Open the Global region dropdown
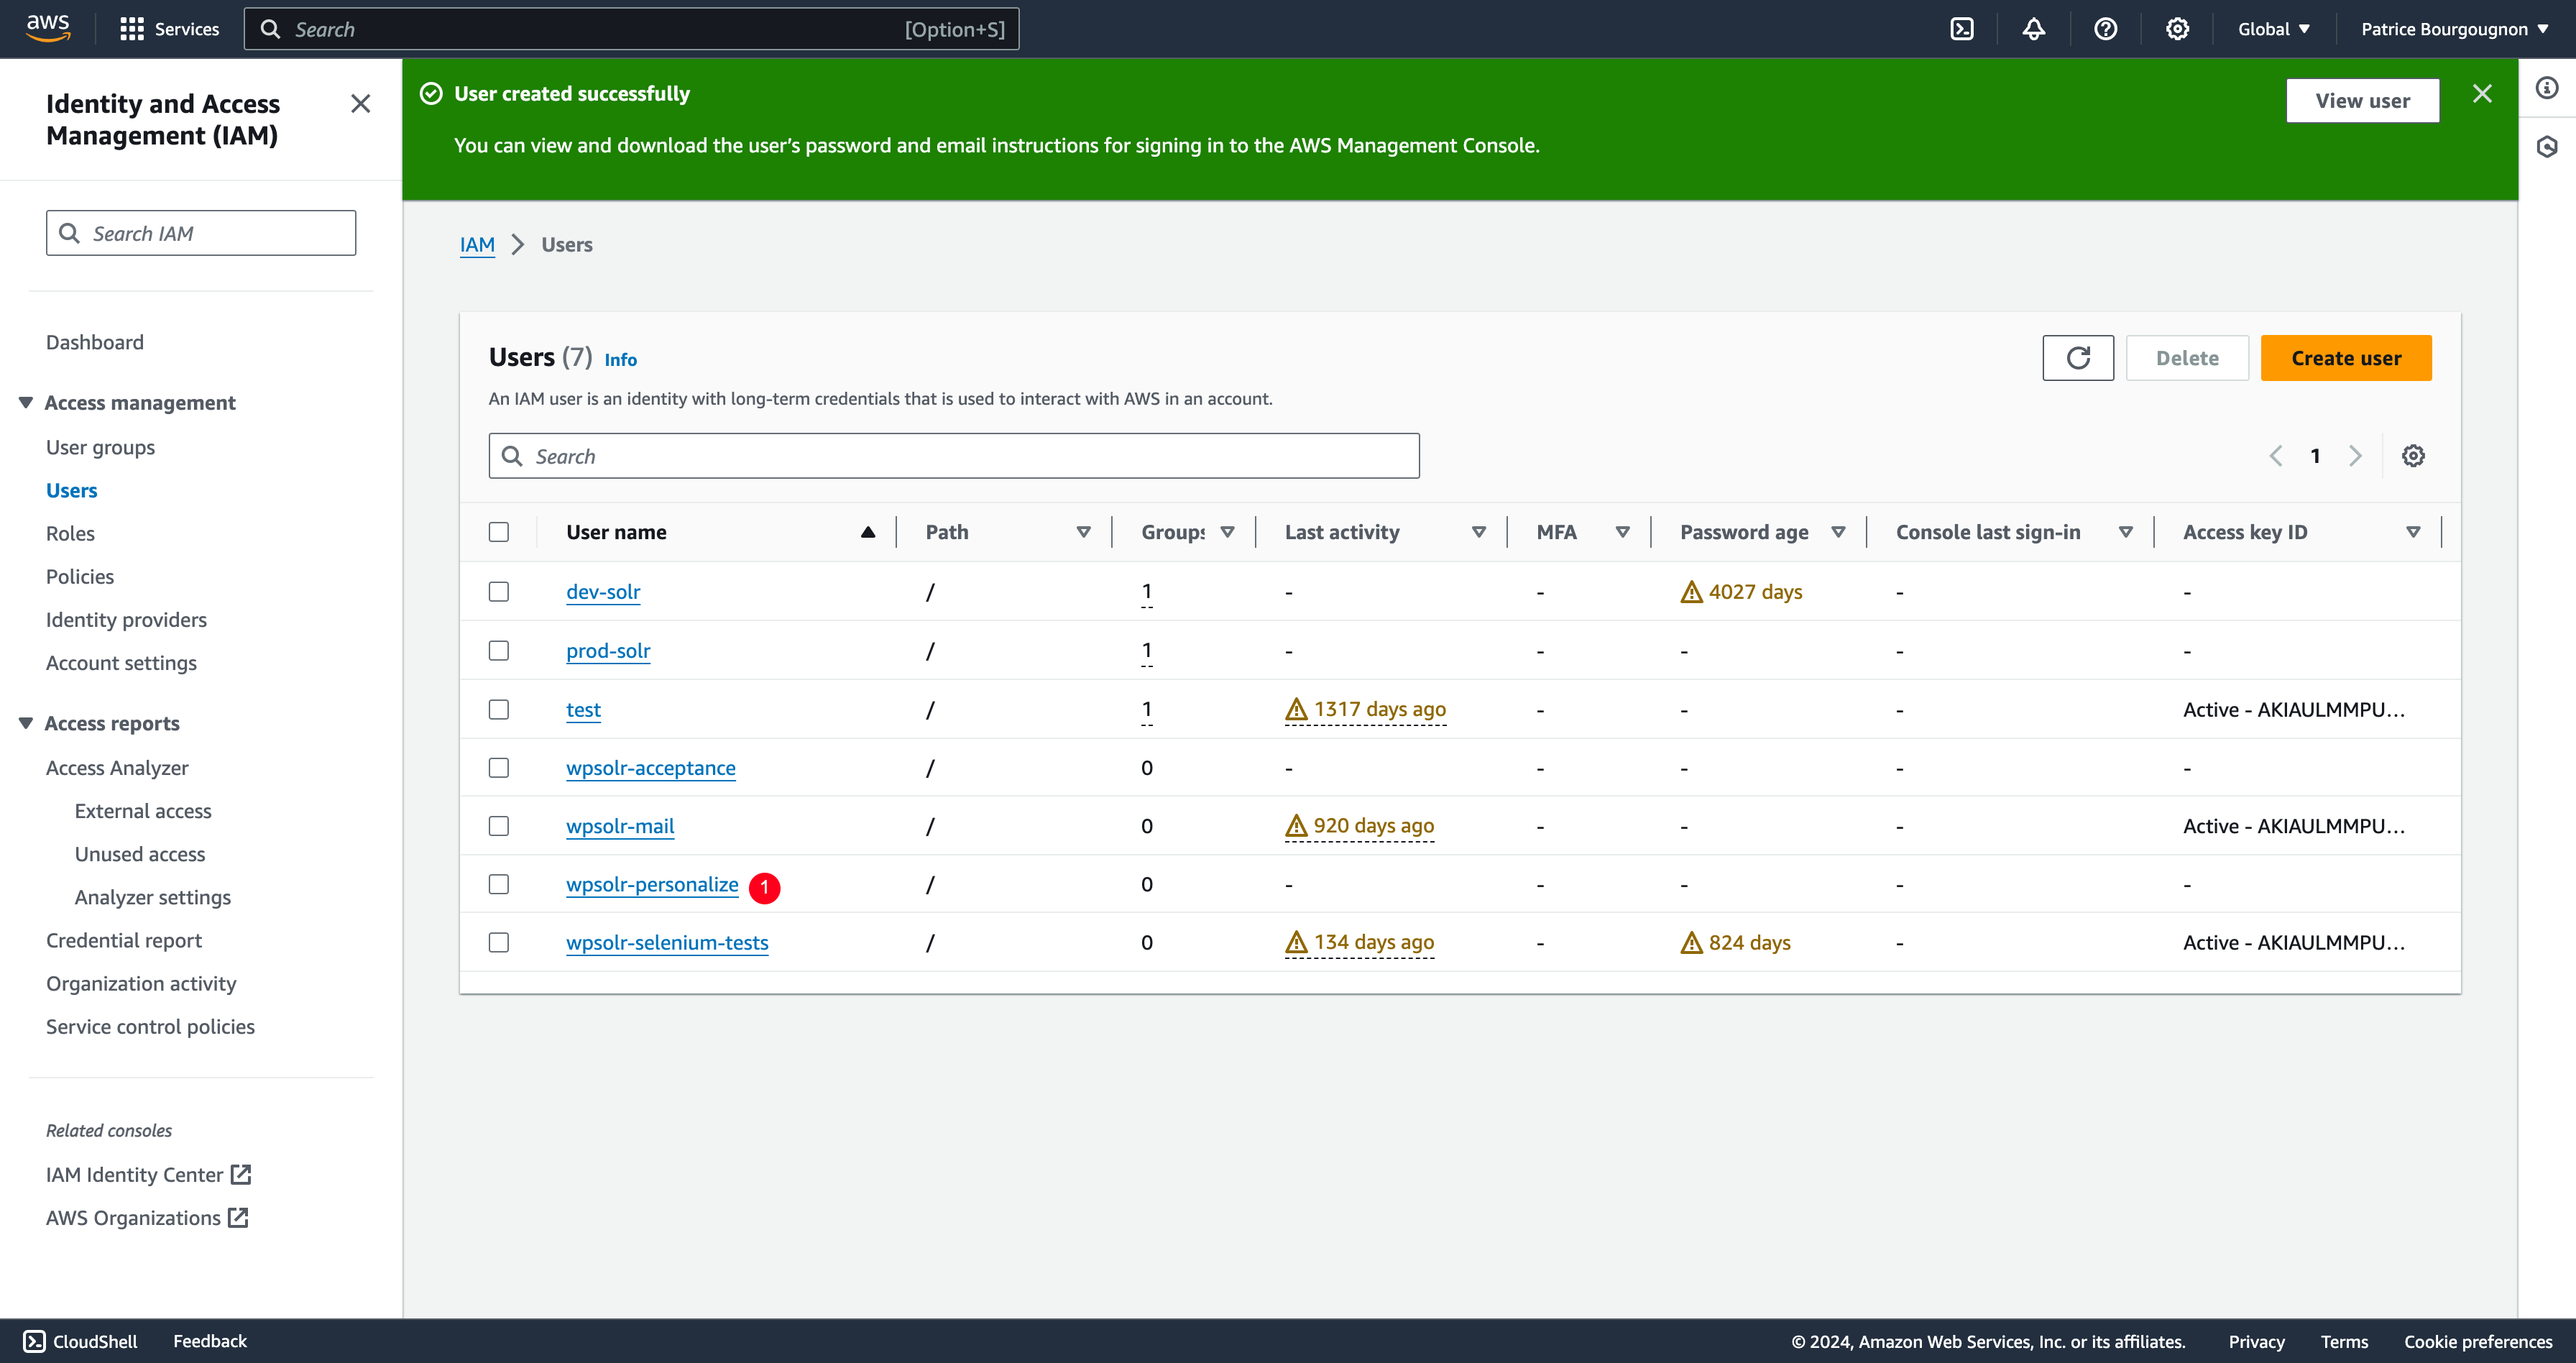The height and width of the screenshot is (1363, 2576). click(2273, 29)
